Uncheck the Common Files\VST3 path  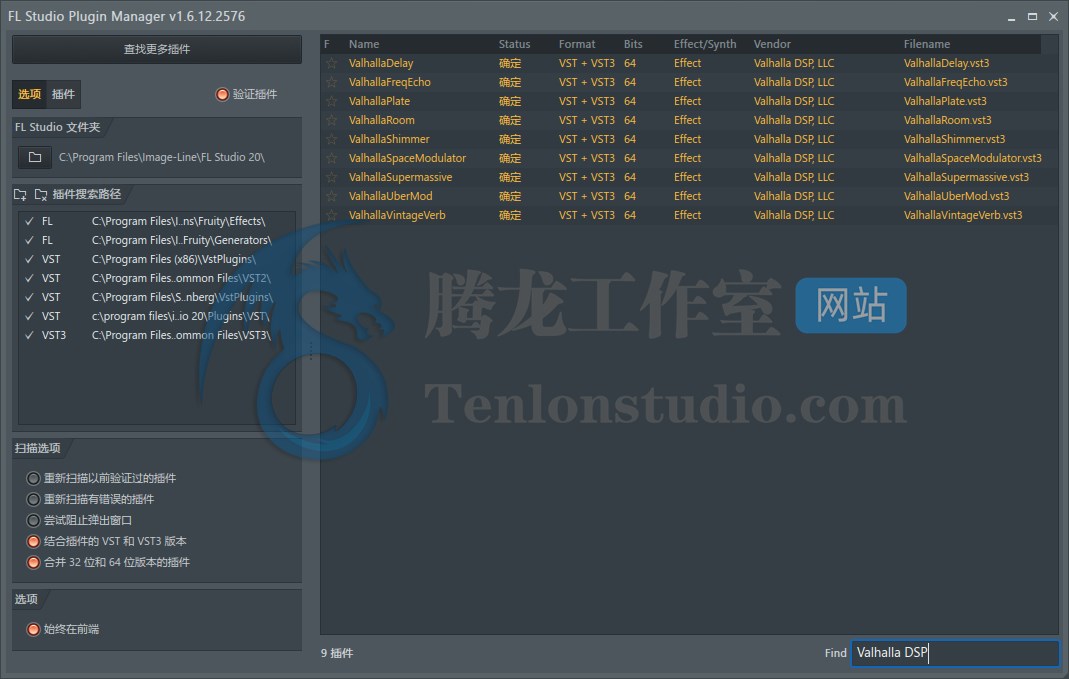29,335
